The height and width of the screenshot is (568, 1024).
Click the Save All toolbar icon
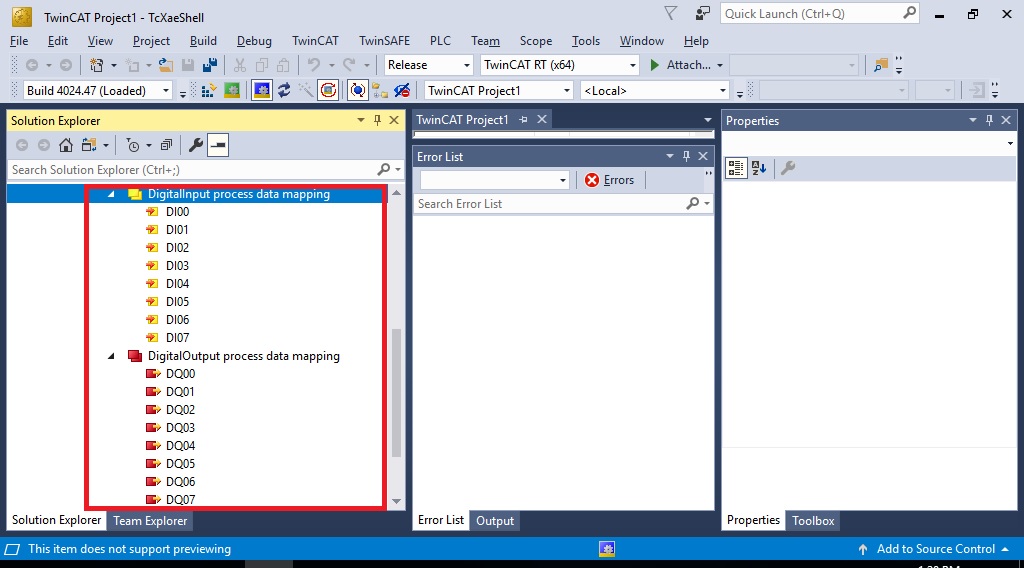(x=210, y=65)
